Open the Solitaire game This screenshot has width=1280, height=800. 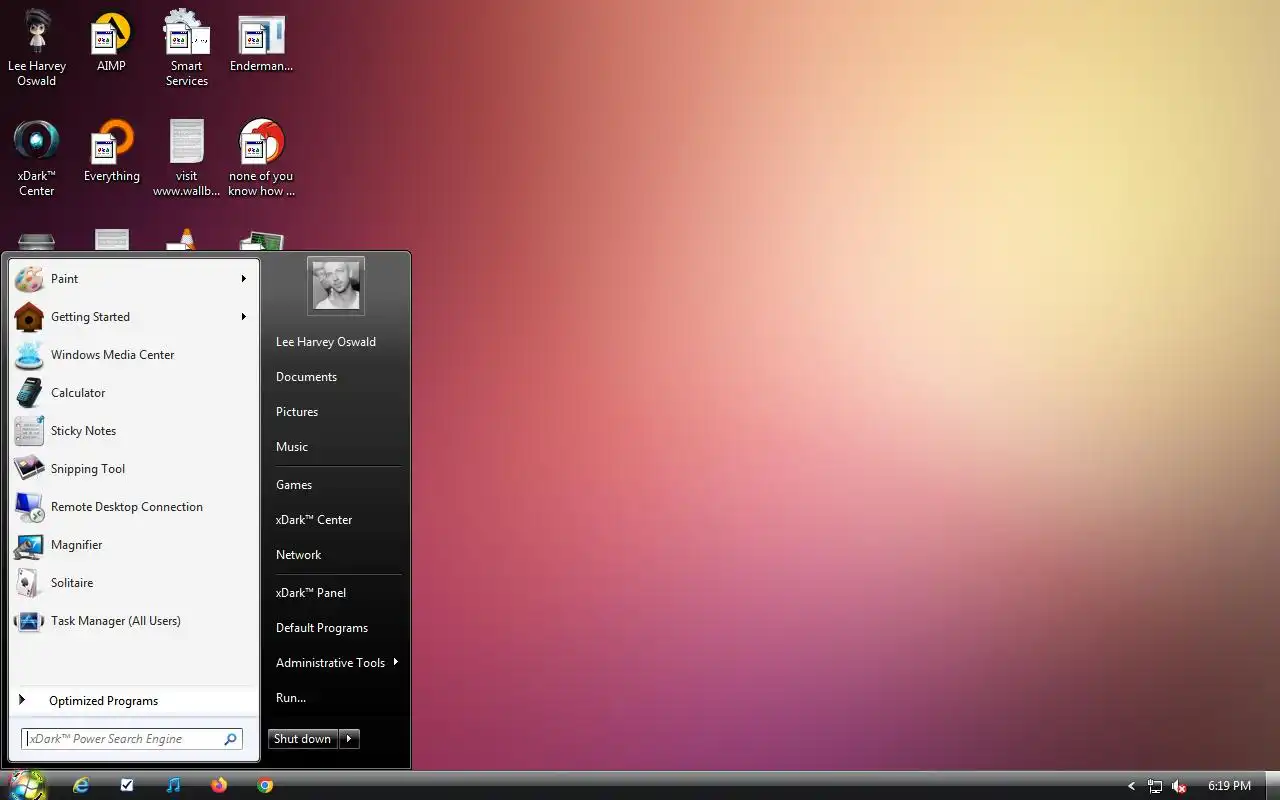[x=134, y=583]
